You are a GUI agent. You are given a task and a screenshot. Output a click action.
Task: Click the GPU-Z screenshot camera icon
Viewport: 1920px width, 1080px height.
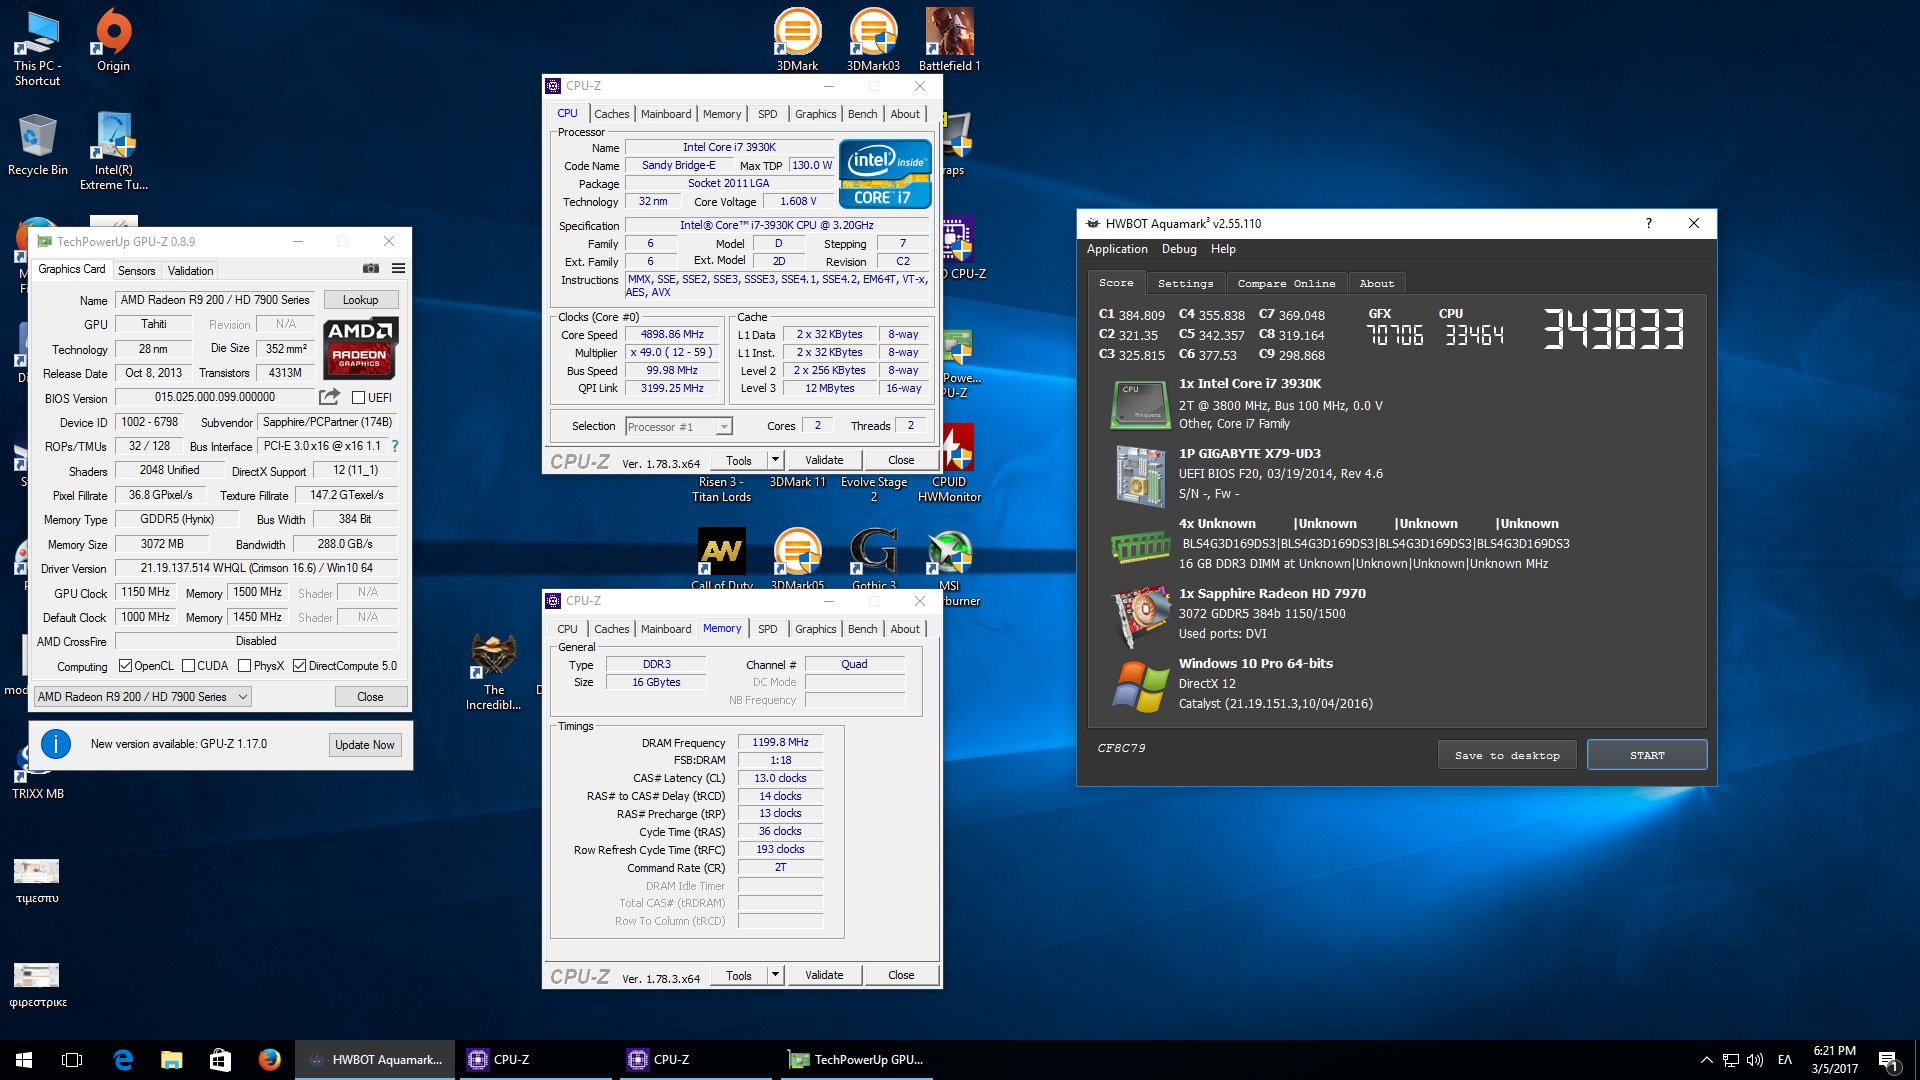coord(370,269)
